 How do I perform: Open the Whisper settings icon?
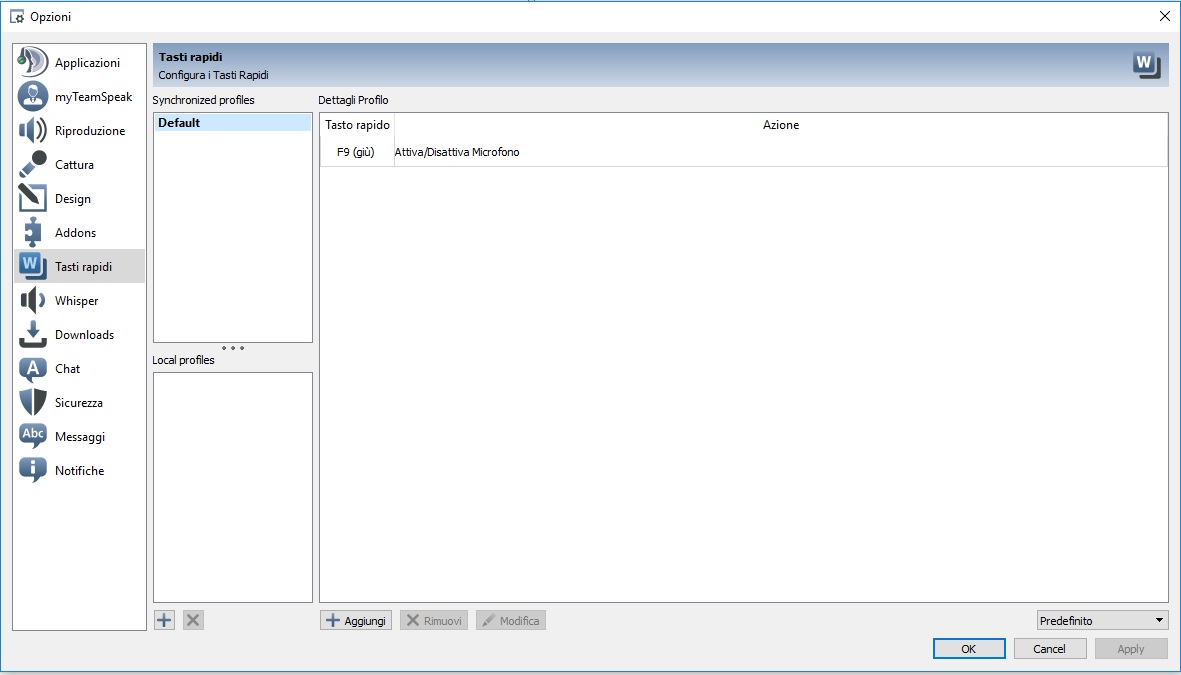click(33, 301)
